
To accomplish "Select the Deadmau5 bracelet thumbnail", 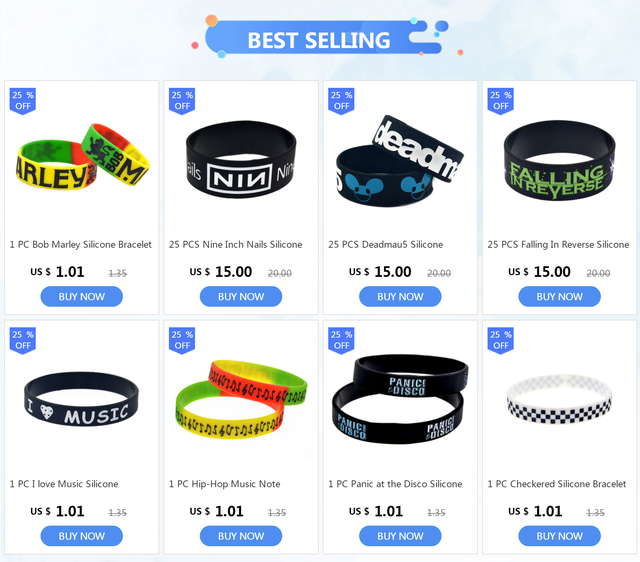I will (x=399, y=160).
